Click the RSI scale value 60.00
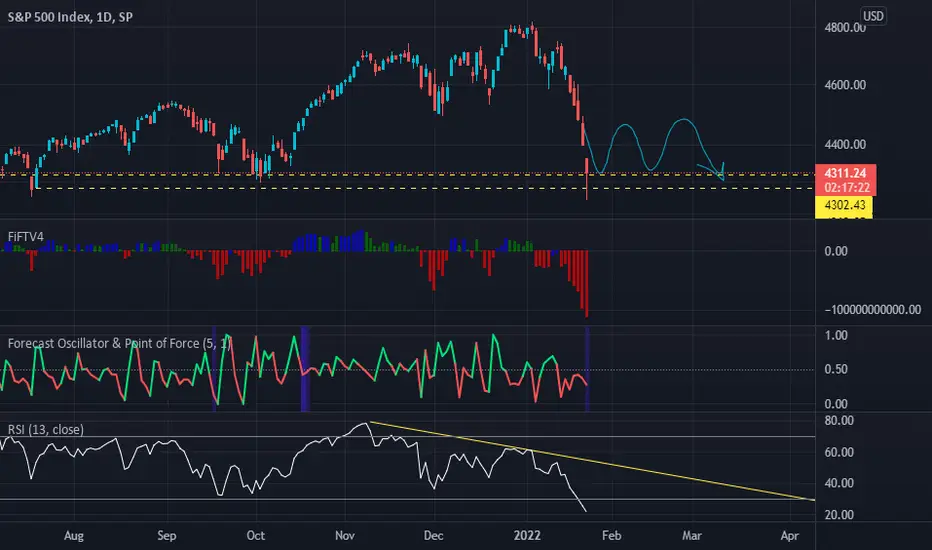 click(839, 452)
